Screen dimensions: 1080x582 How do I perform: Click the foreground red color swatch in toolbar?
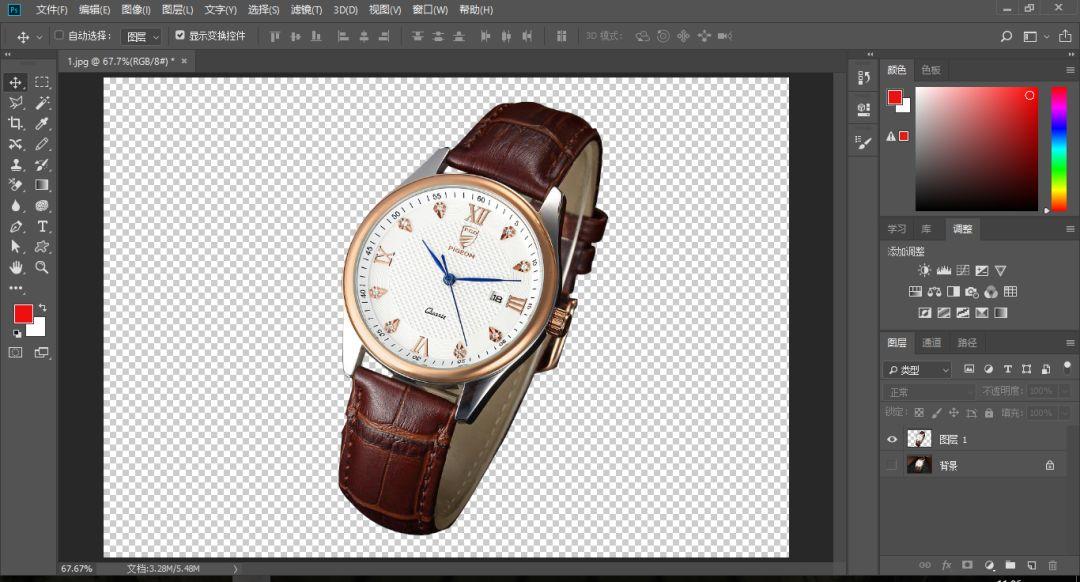click(23, 314)
